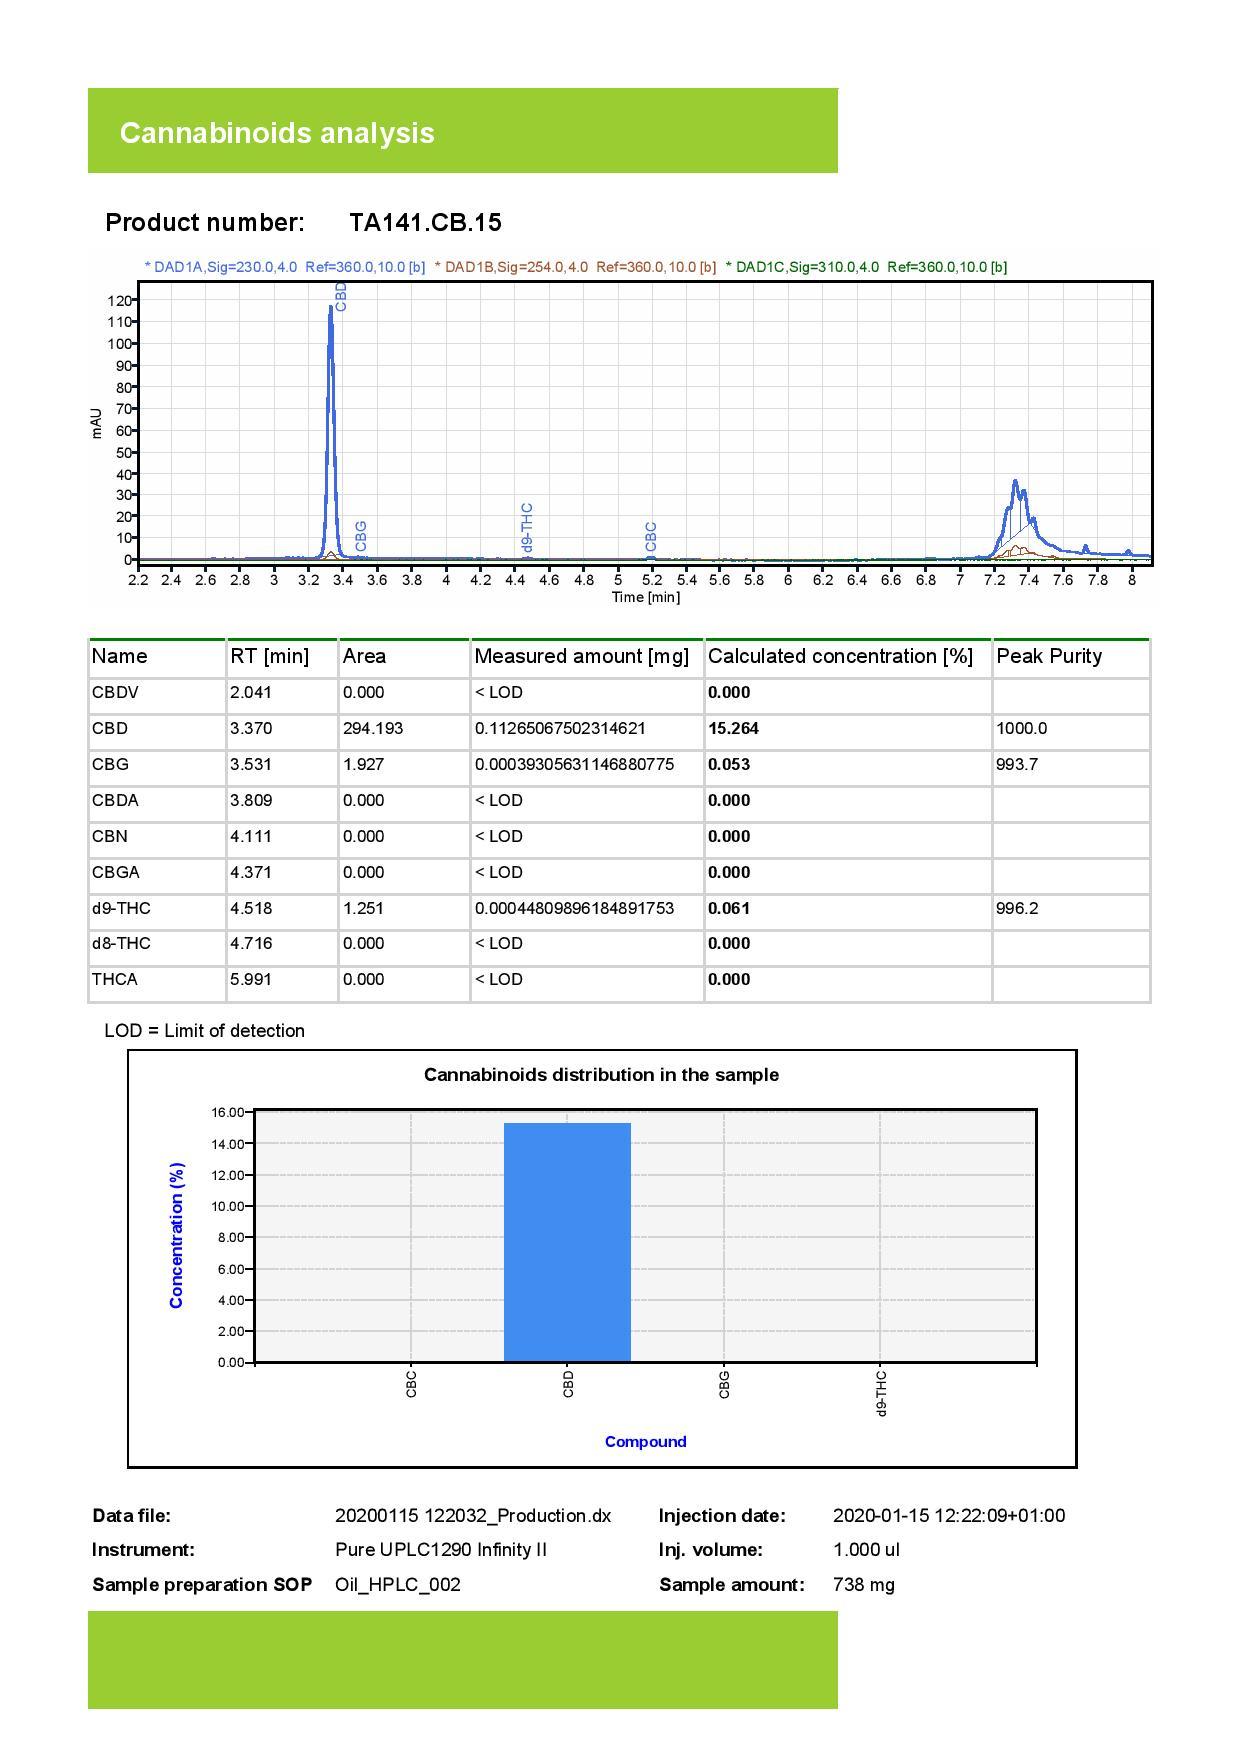Viewport: 1240px width, 1754px height.
Task: Click the Calculated concentration [%] header
Action: [840, 656]
